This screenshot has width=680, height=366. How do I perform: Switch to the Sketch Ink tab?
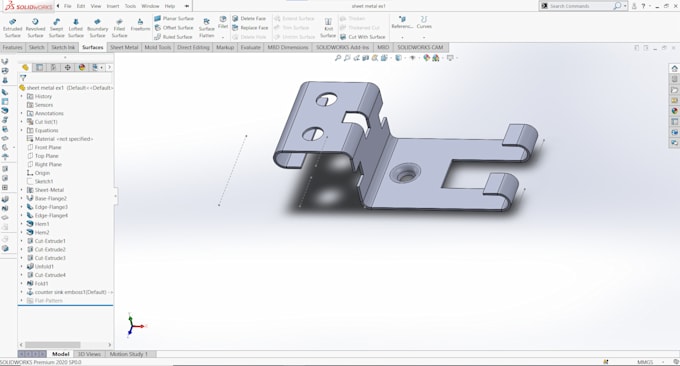tap(63, 47)
